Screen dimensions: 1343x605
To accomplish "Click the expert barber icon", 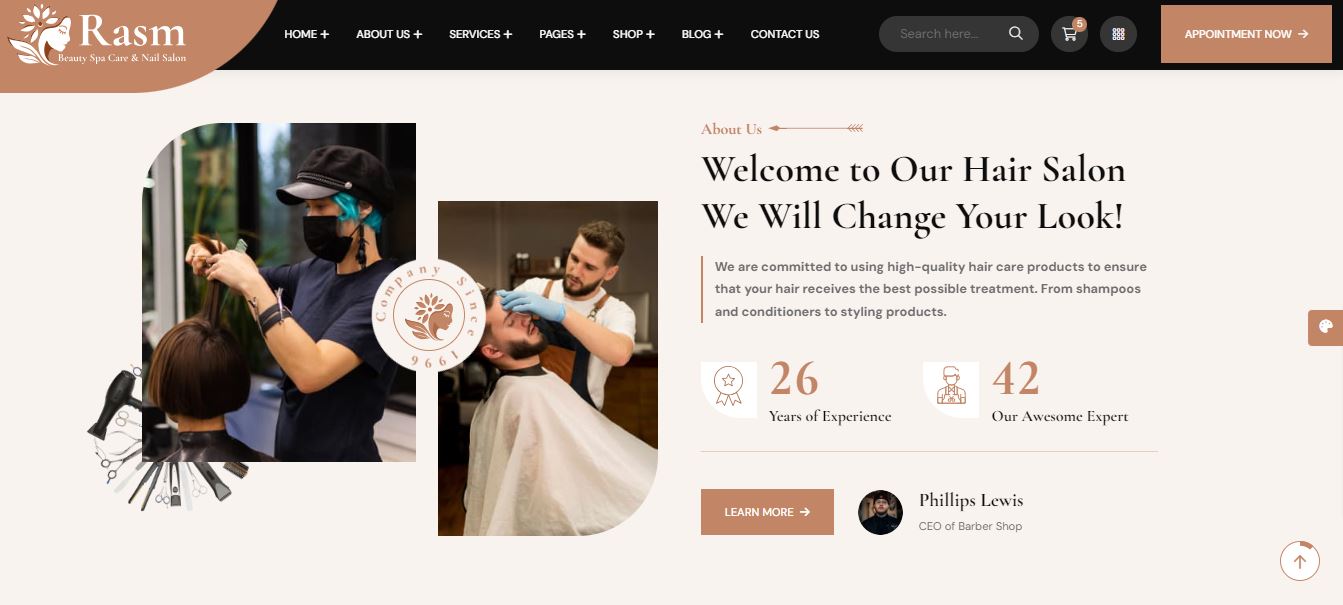I will point(951,389).
